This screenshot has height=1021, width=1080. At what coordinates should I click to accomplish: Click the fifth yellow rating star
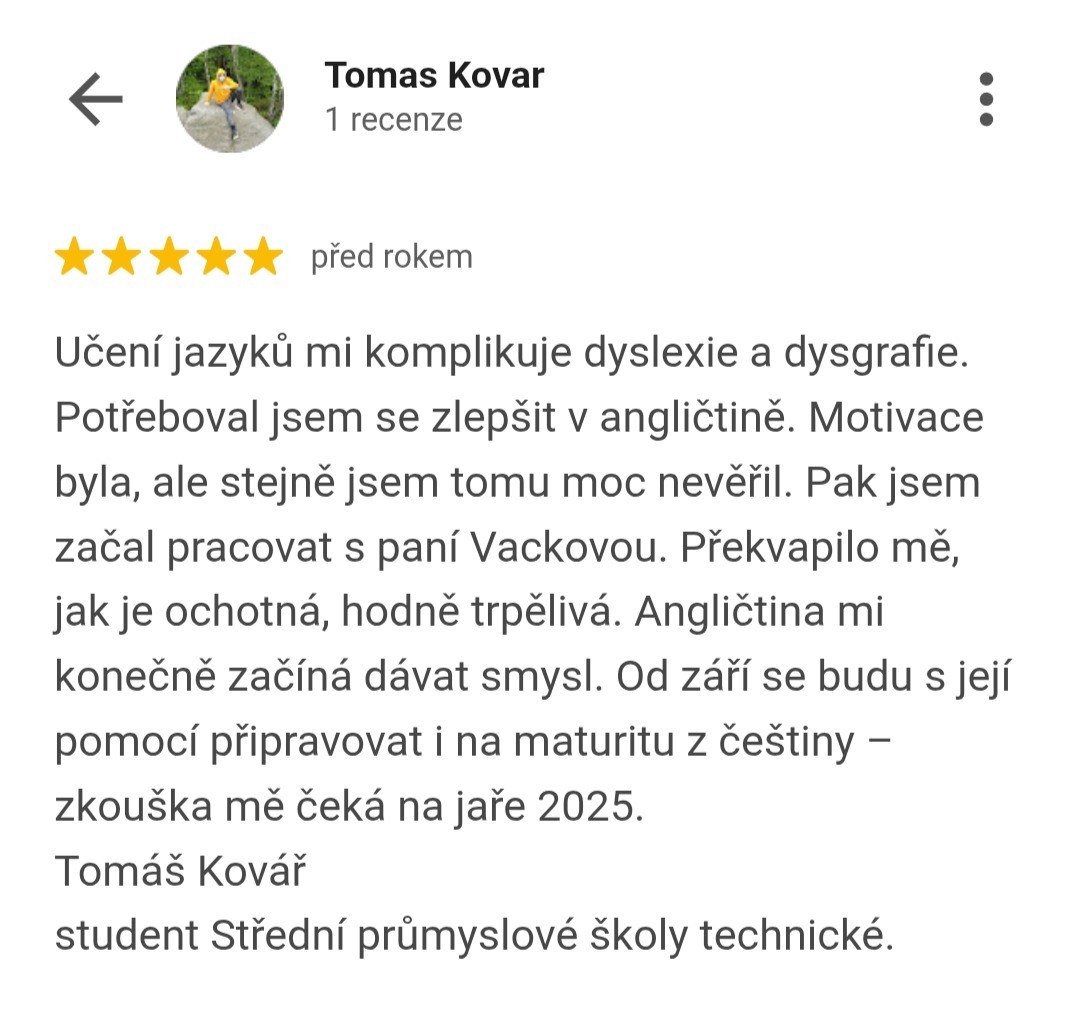(x=264, y=256)
